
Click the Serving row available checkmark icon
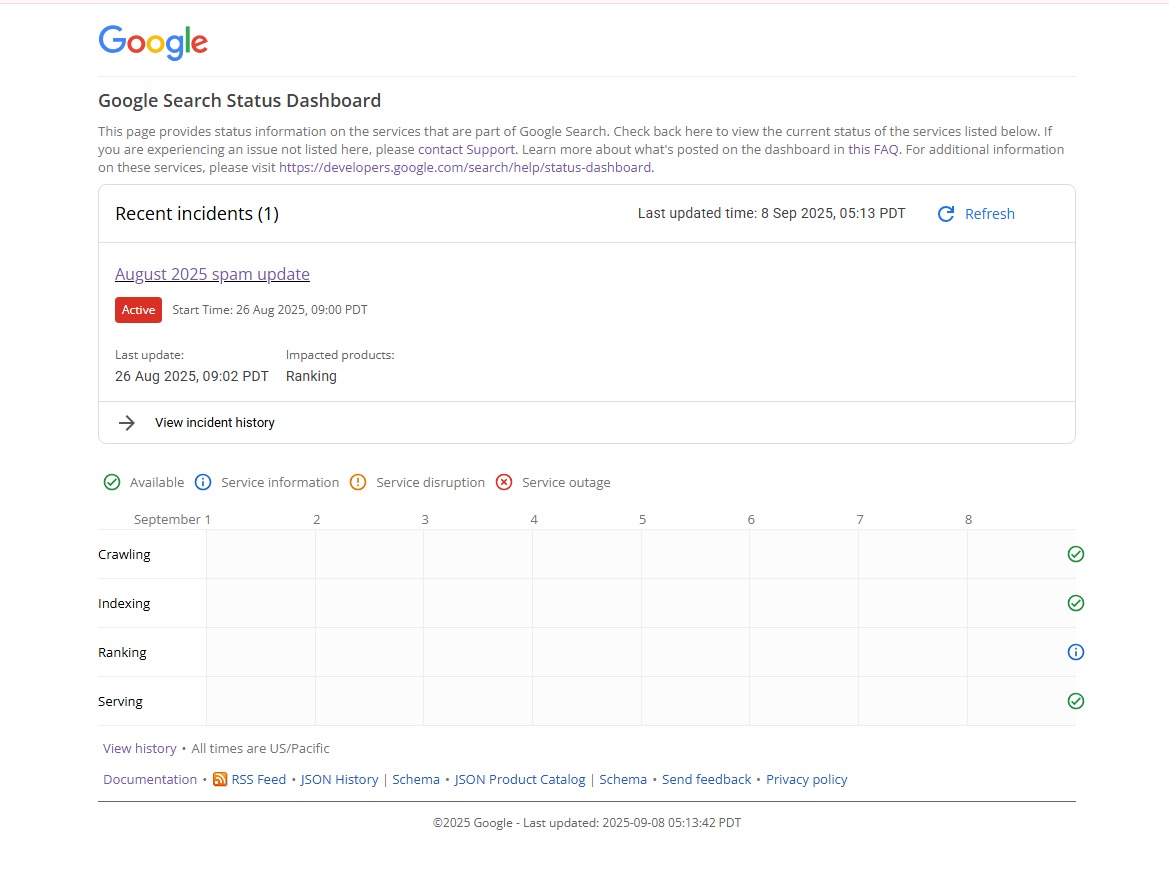(1075, 701)
